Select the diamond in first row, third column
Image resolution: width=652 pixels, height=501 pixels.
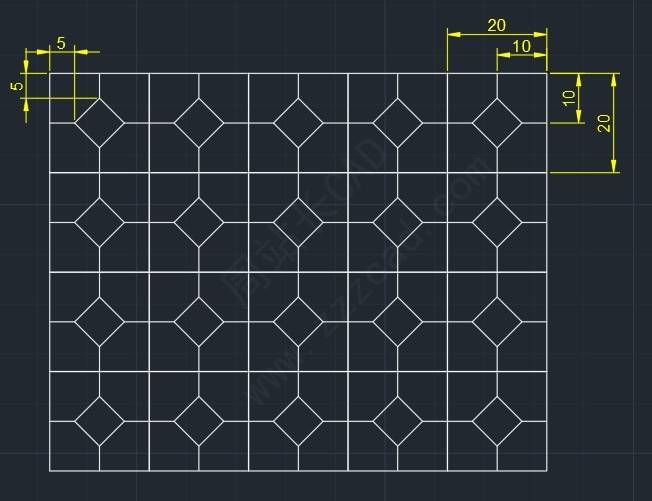(x=298, y=123)
